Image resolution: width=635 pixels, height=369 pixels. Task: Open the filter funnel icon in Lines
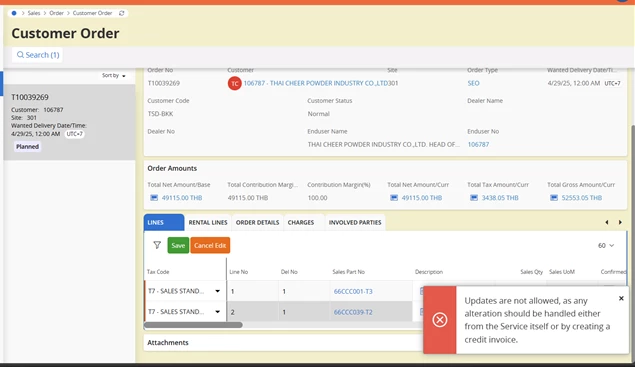157,245
